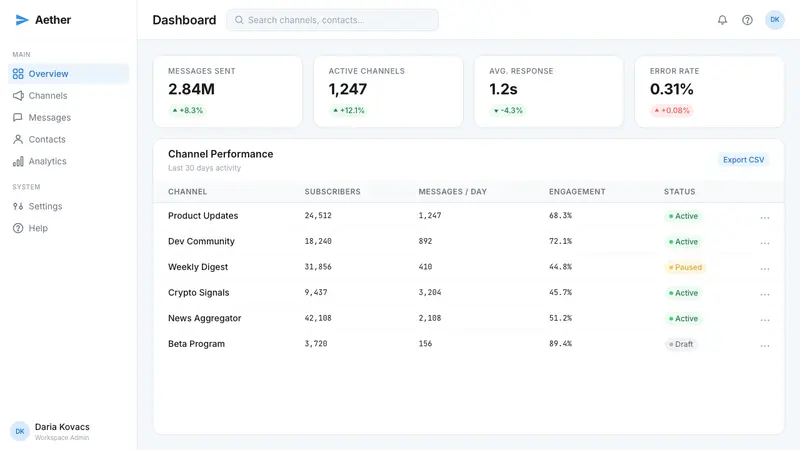Sort by STATUS column header
The height and width of the screenshot is (450, 800).
tap(680, 192)
